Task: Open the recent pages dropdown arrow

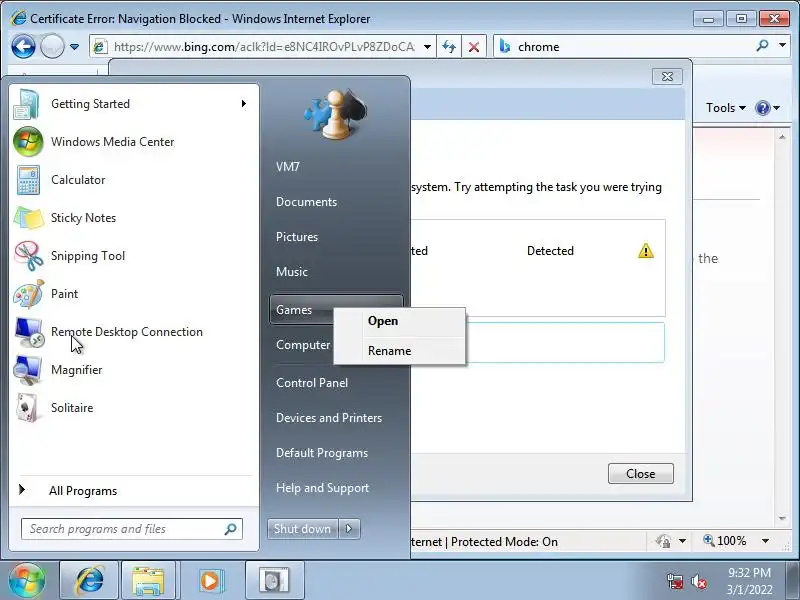Action: pos(74,47)
